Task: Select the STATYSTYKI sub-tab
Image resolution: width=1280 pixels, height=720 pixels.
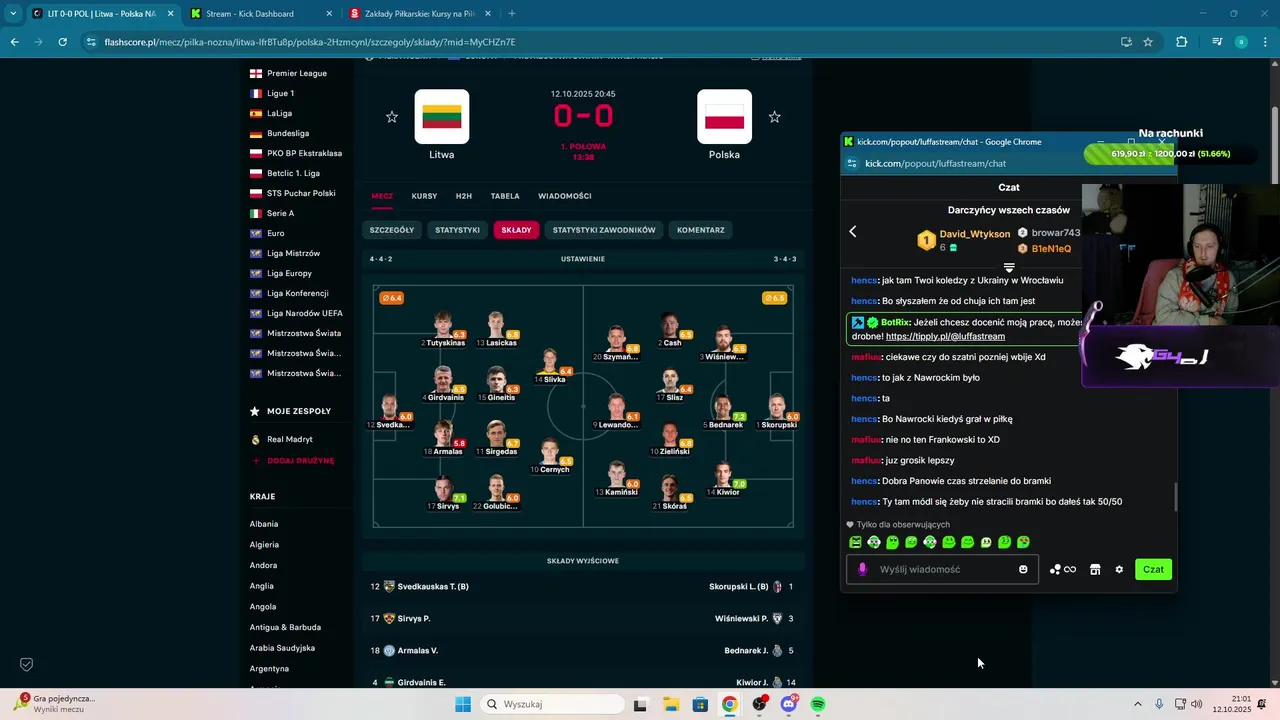Action: coord(457,230)
